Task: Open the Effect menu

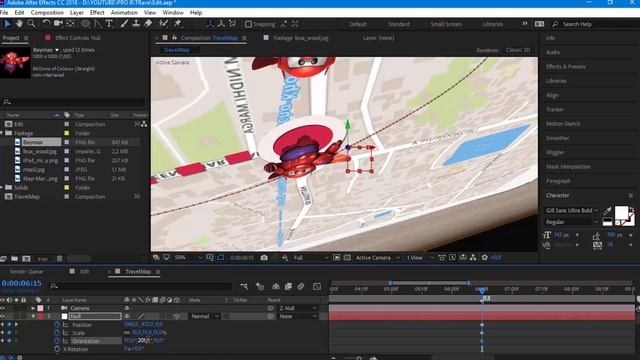Action: 97,13
